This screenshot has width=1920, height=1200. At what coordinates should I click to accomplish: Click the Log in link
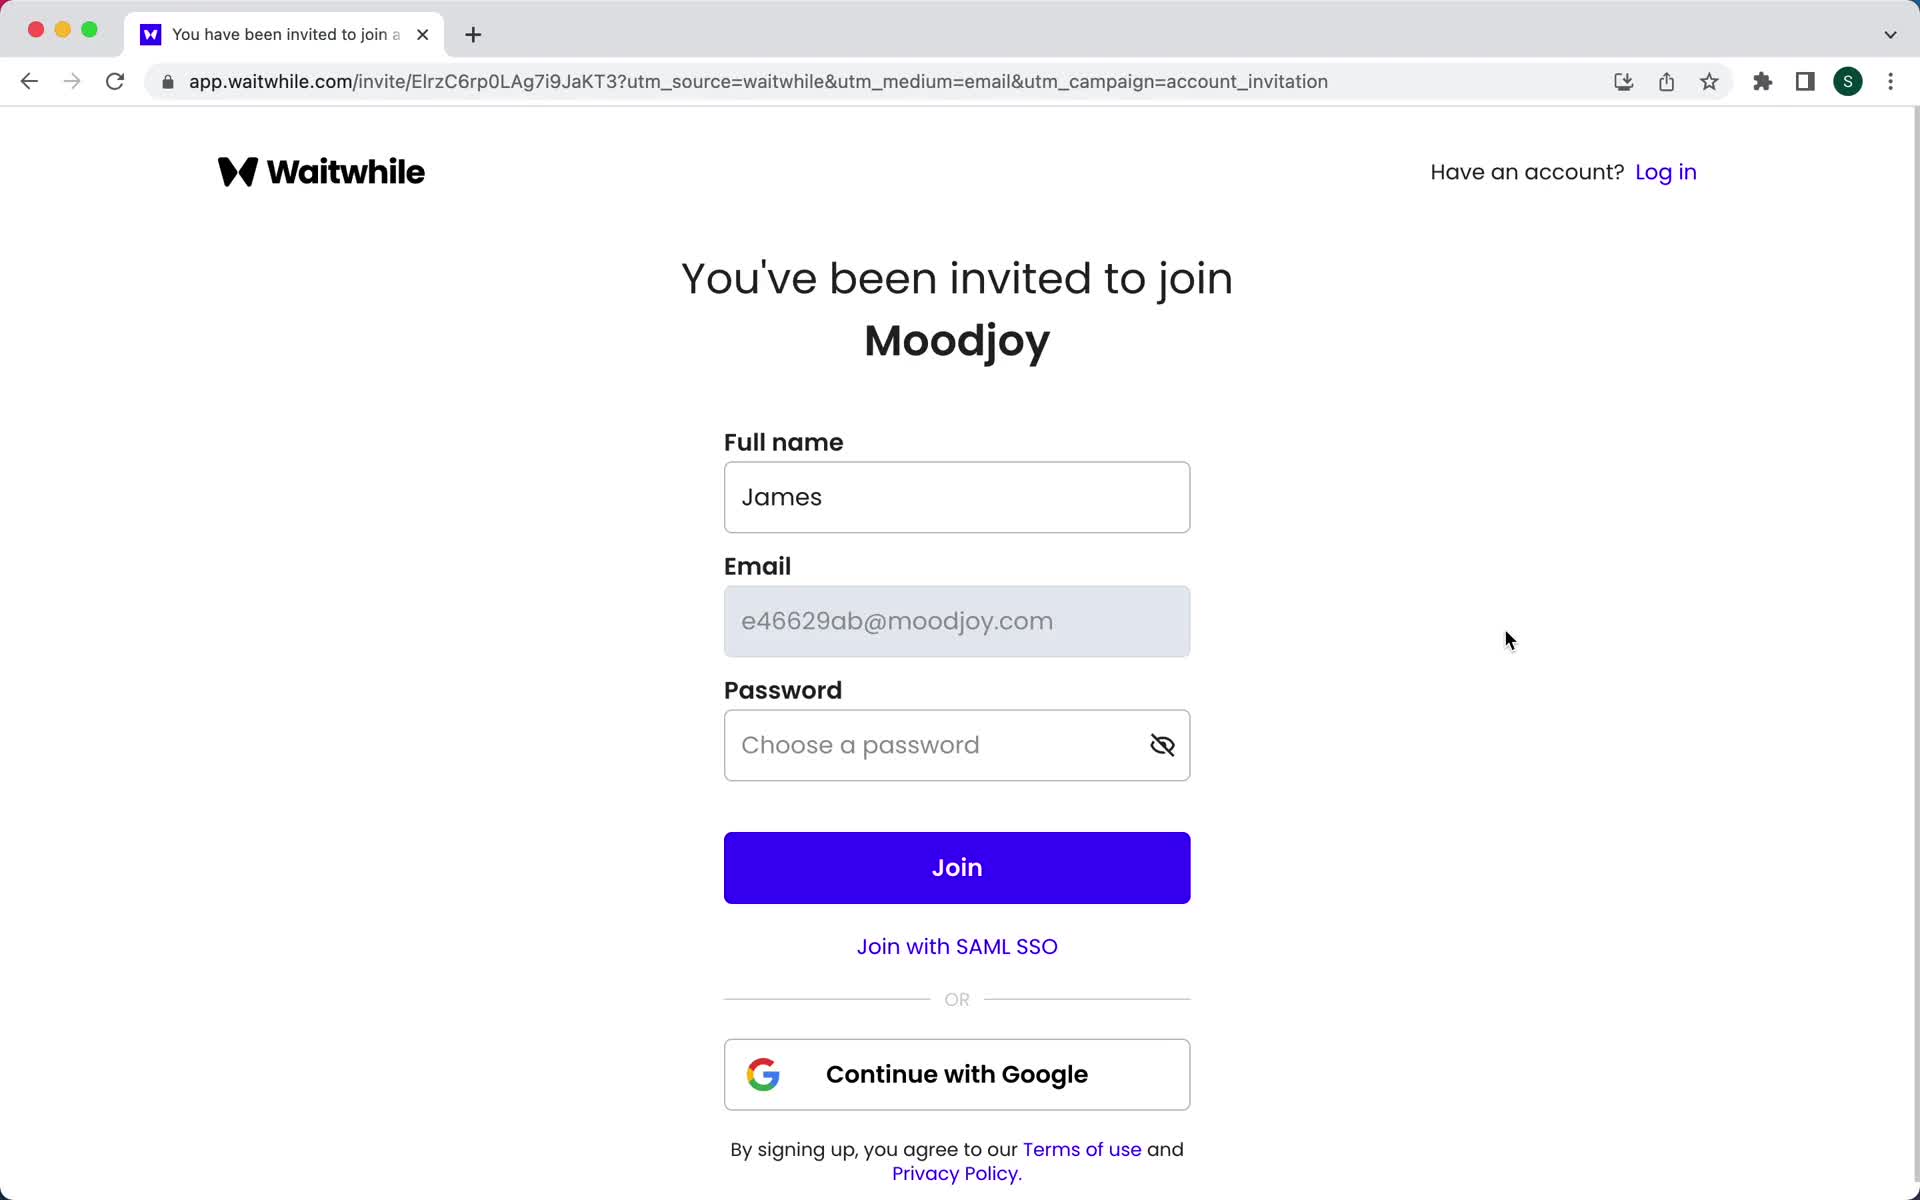[1664, 171]
